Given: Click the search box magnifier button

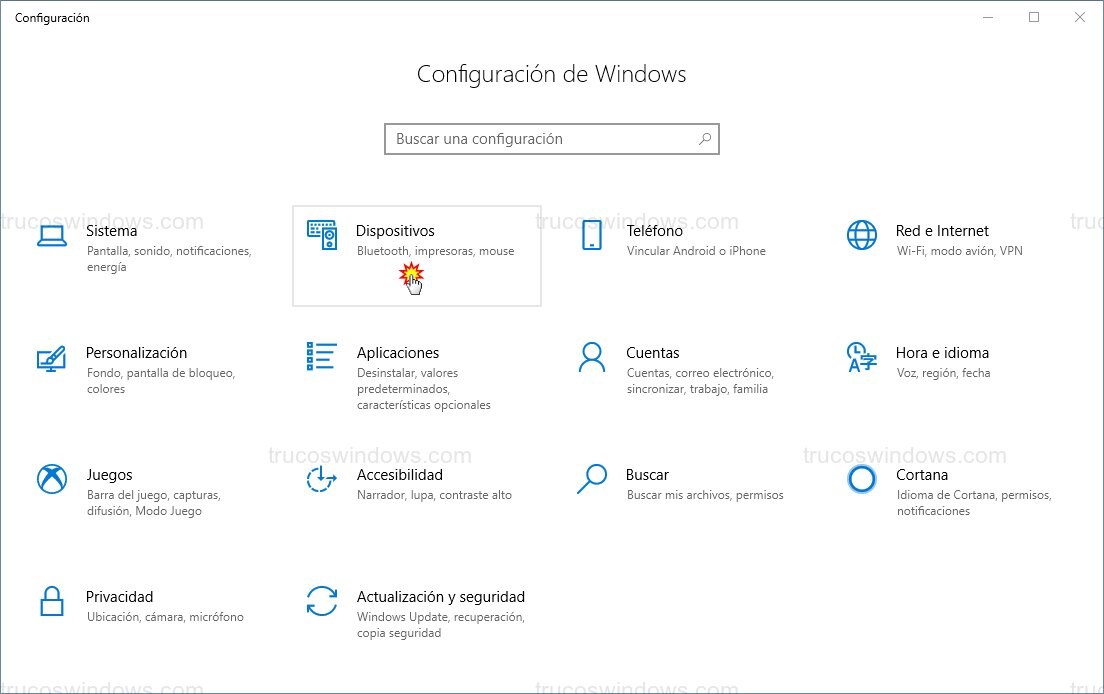Looking at the screenshot, I should pos(705,139).
